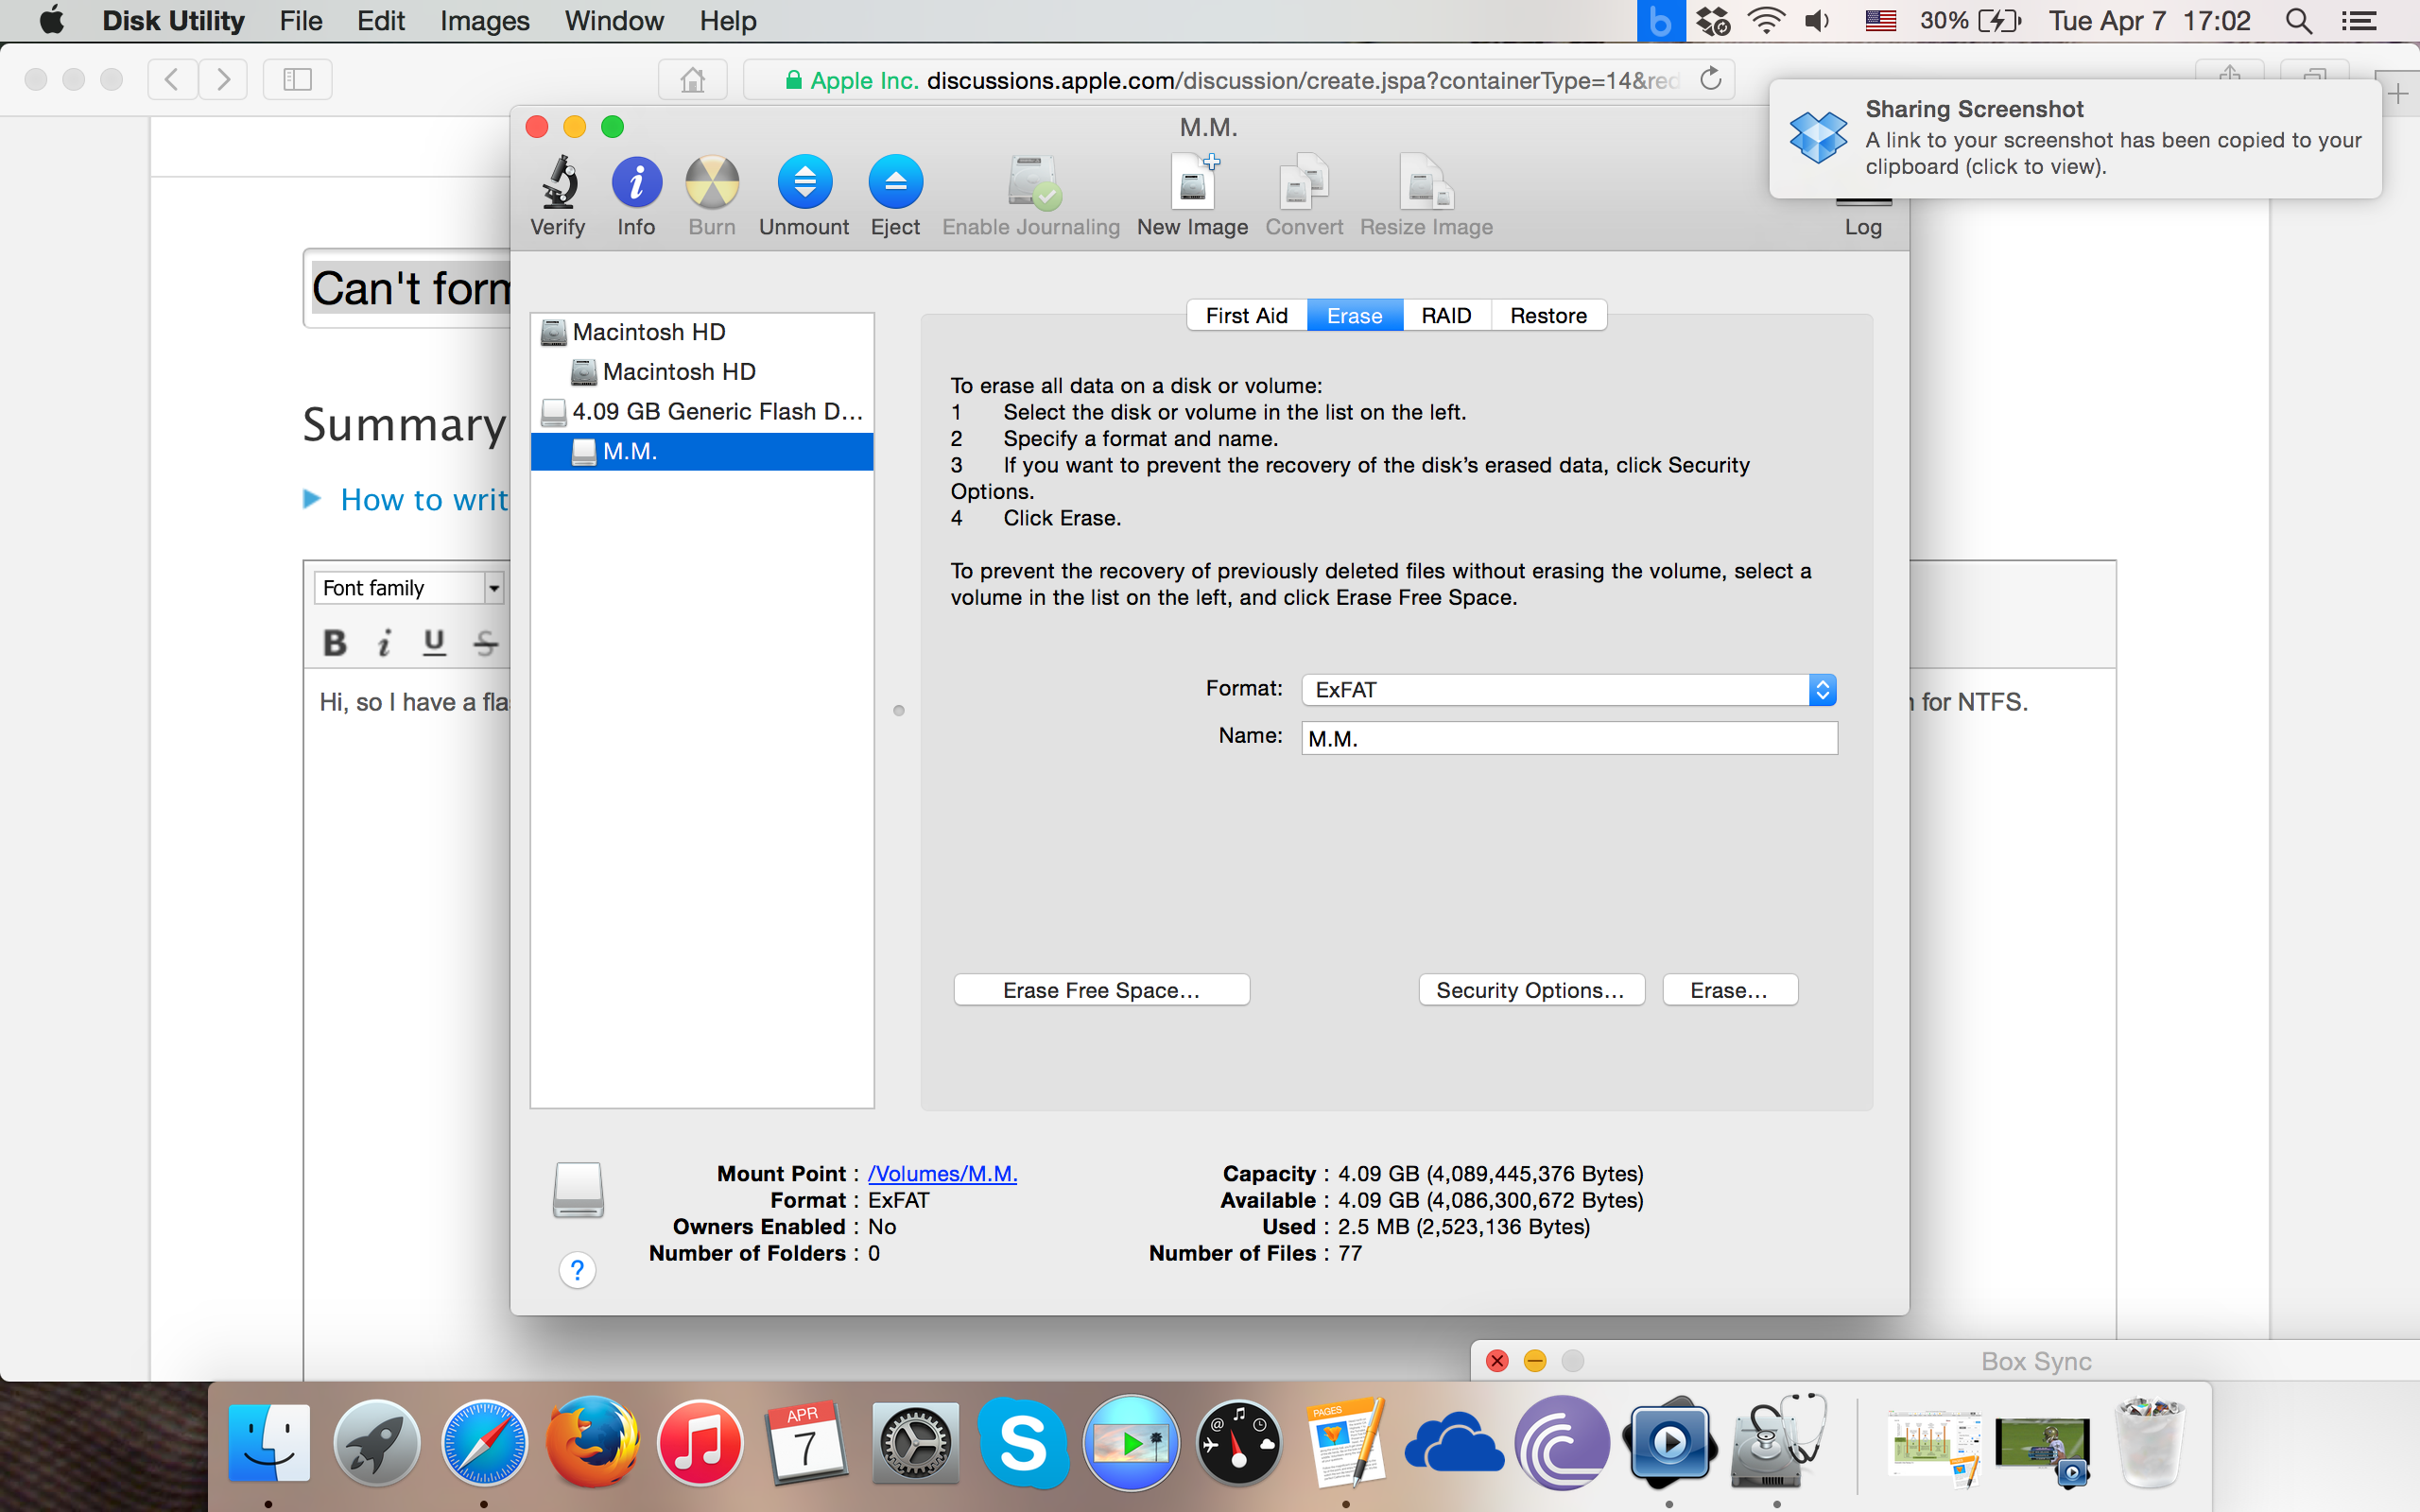Switch to the First Aid tab
Image resolution: width=2420 pixels, height=1512 pixels.
1246,316
